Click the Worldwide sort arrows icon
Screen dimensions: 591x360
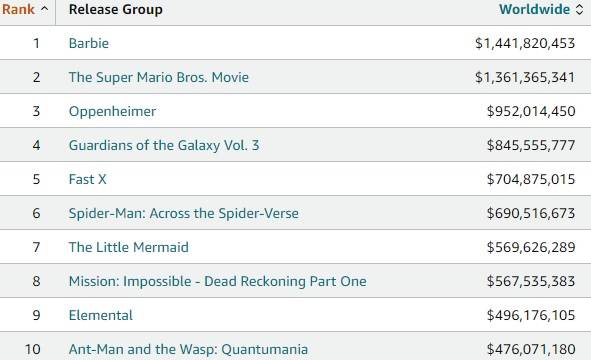[579, 9]
